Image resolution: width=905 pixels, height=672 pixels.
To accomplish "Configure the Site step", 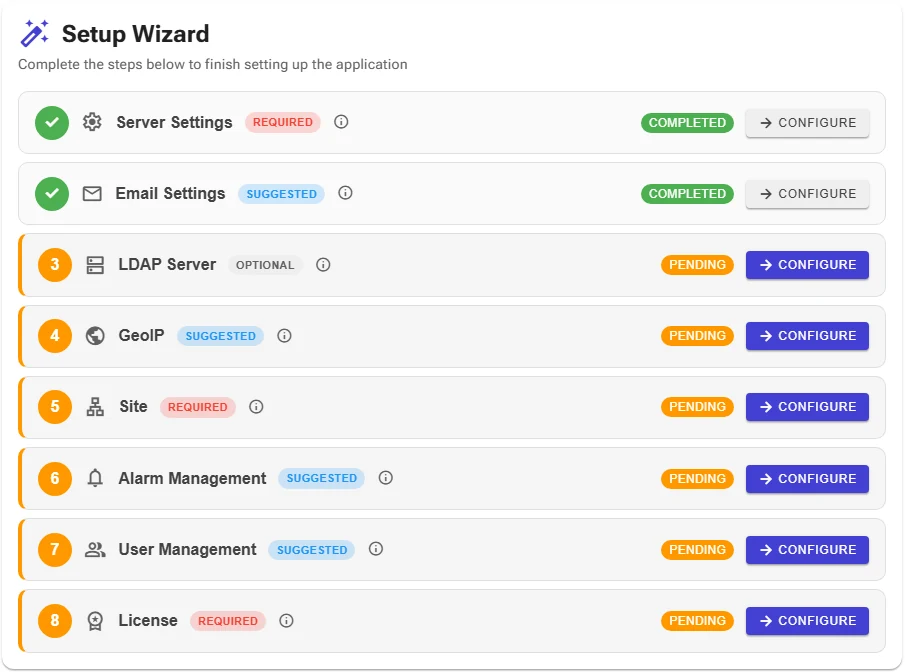I will tap(807, 406).
